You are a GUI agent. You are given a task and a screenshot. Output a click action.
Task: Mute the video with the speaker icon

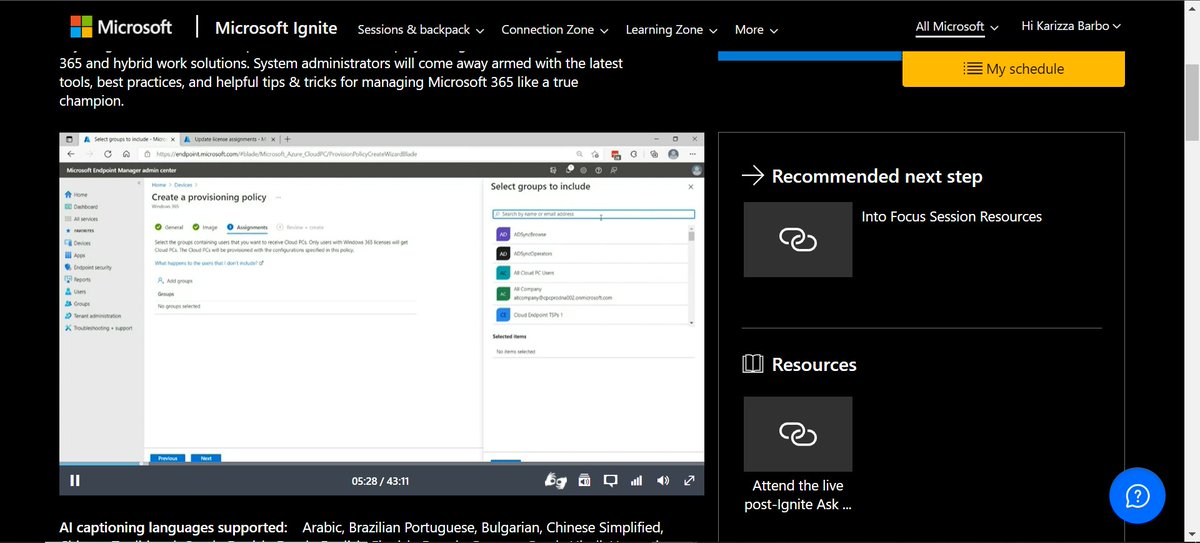662,481
